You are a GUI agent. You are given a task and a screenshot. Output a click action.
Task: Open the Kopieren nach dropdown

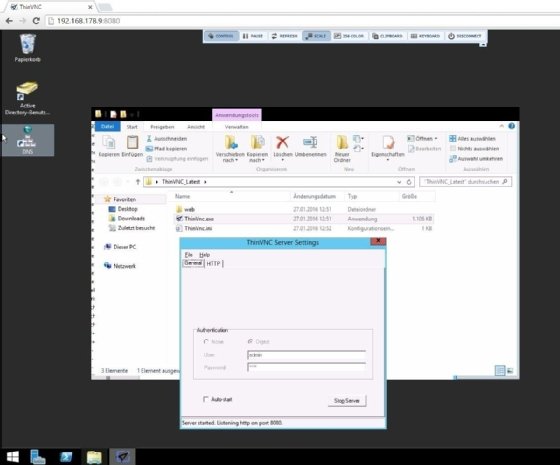257,149
